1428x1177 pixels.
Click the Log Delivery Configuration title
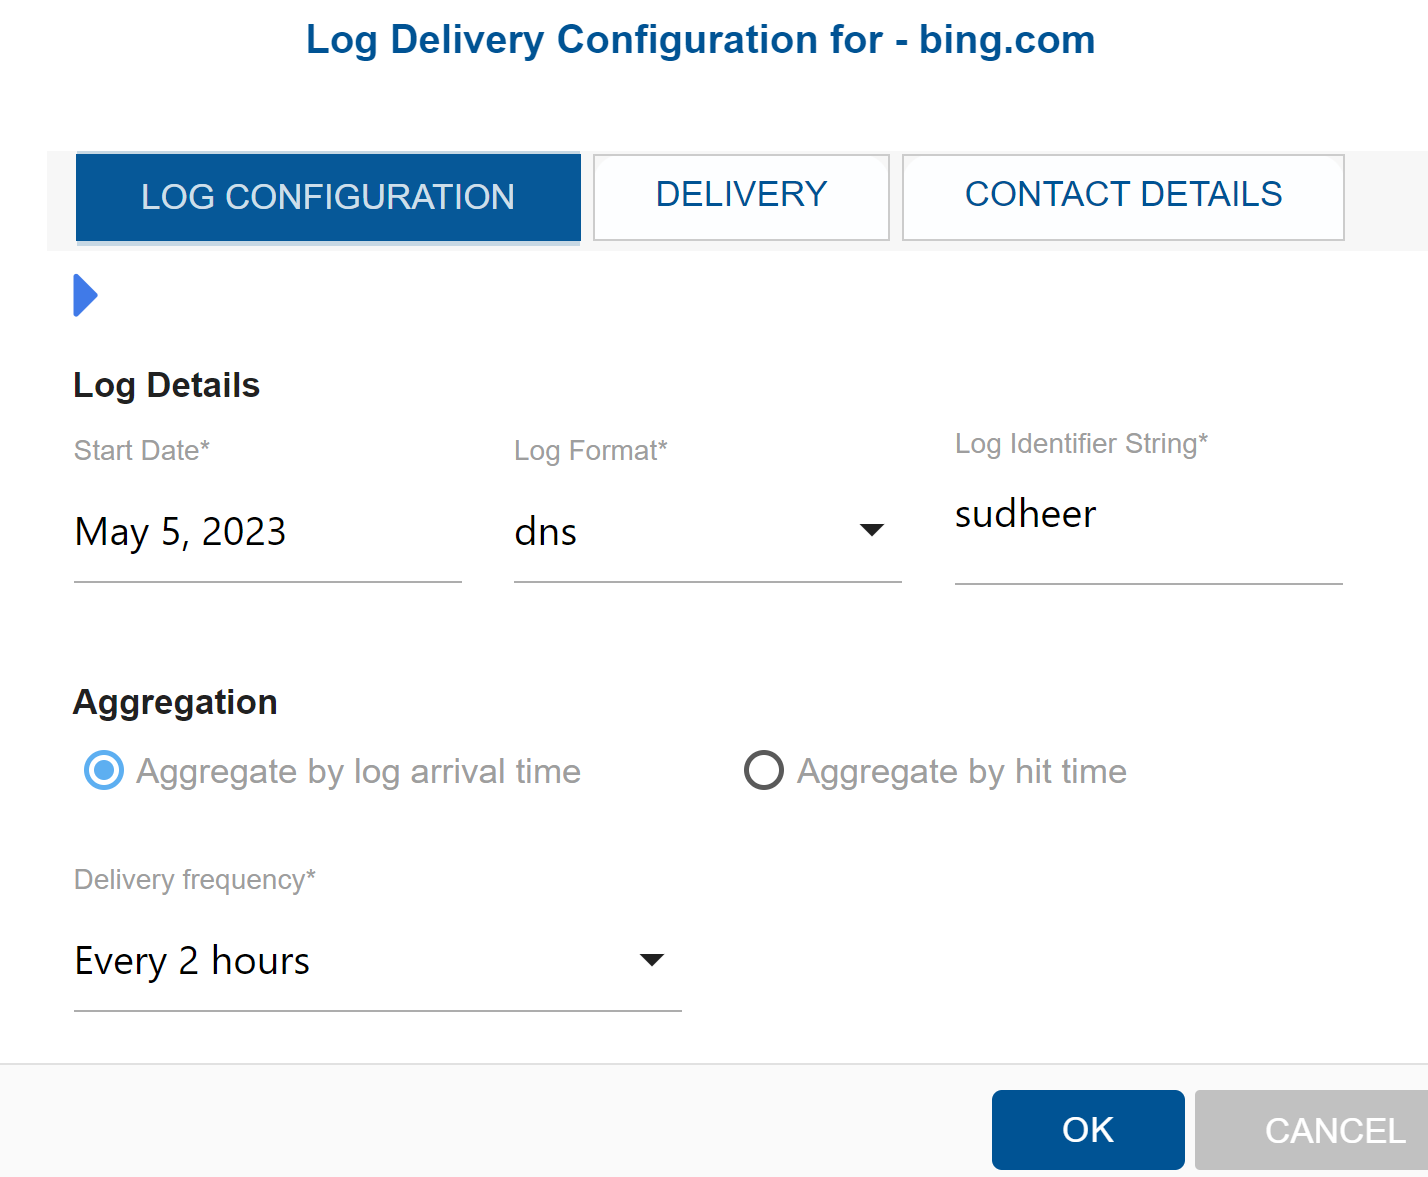(700, 40)
